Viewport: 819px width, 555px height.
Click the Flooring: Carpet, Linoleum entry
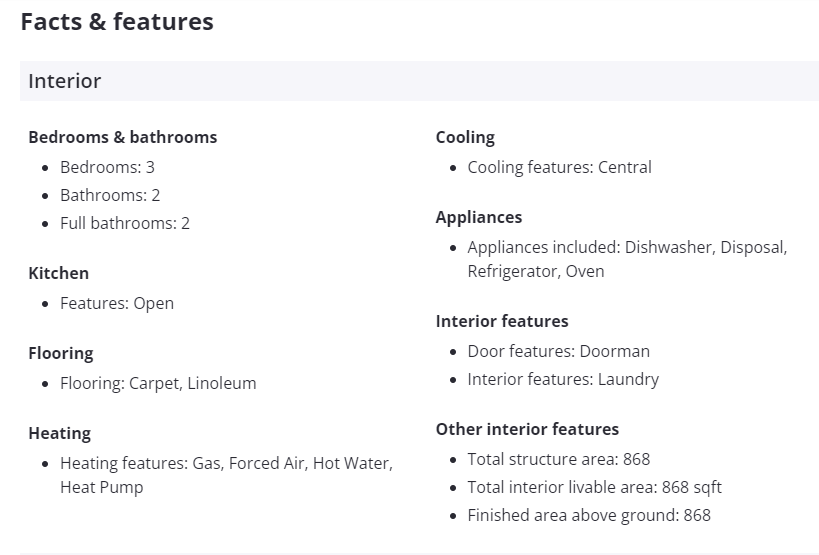[158, 383]
